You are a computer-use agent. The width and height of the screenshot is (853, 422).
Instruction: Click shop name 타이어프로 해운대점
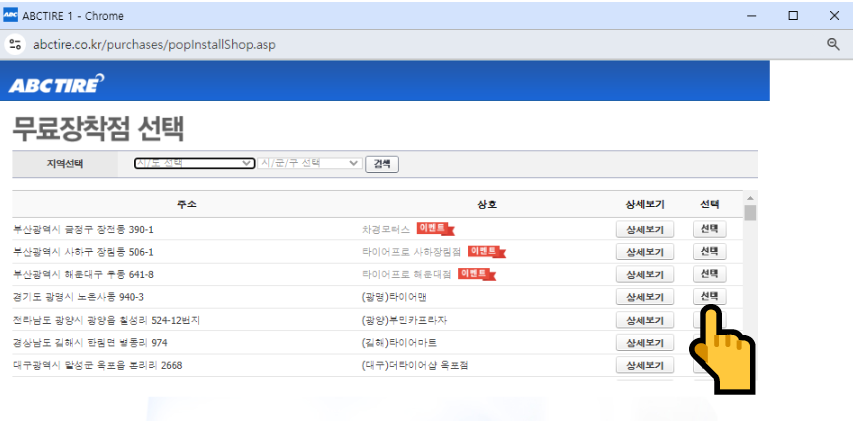click(406, 275)
